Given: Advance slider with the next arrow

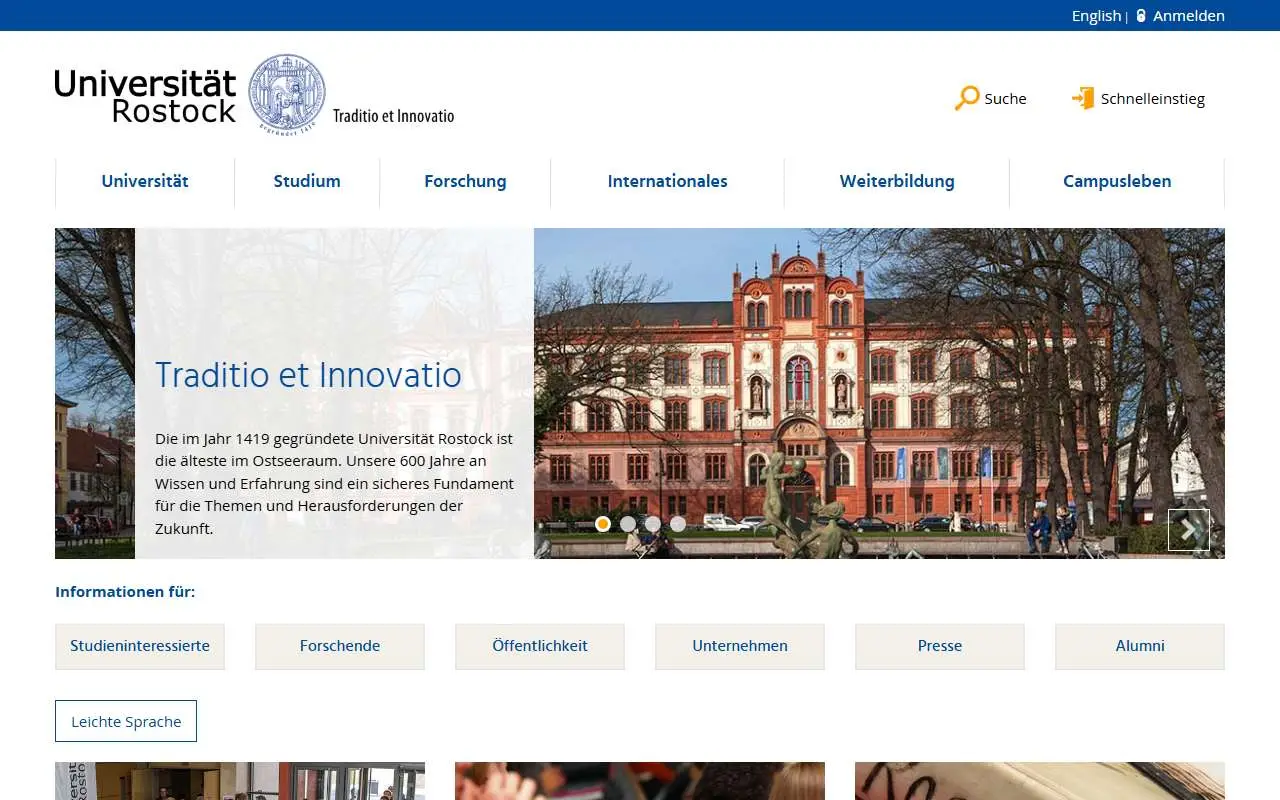Looking at the screenshot, I should coord(1189,530).
